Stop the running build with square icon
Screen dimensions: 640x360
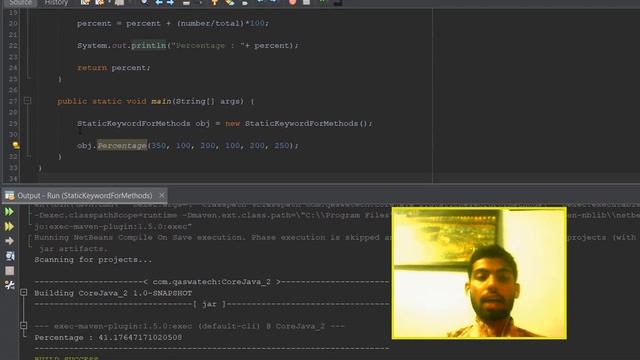[x=9, y=271]
